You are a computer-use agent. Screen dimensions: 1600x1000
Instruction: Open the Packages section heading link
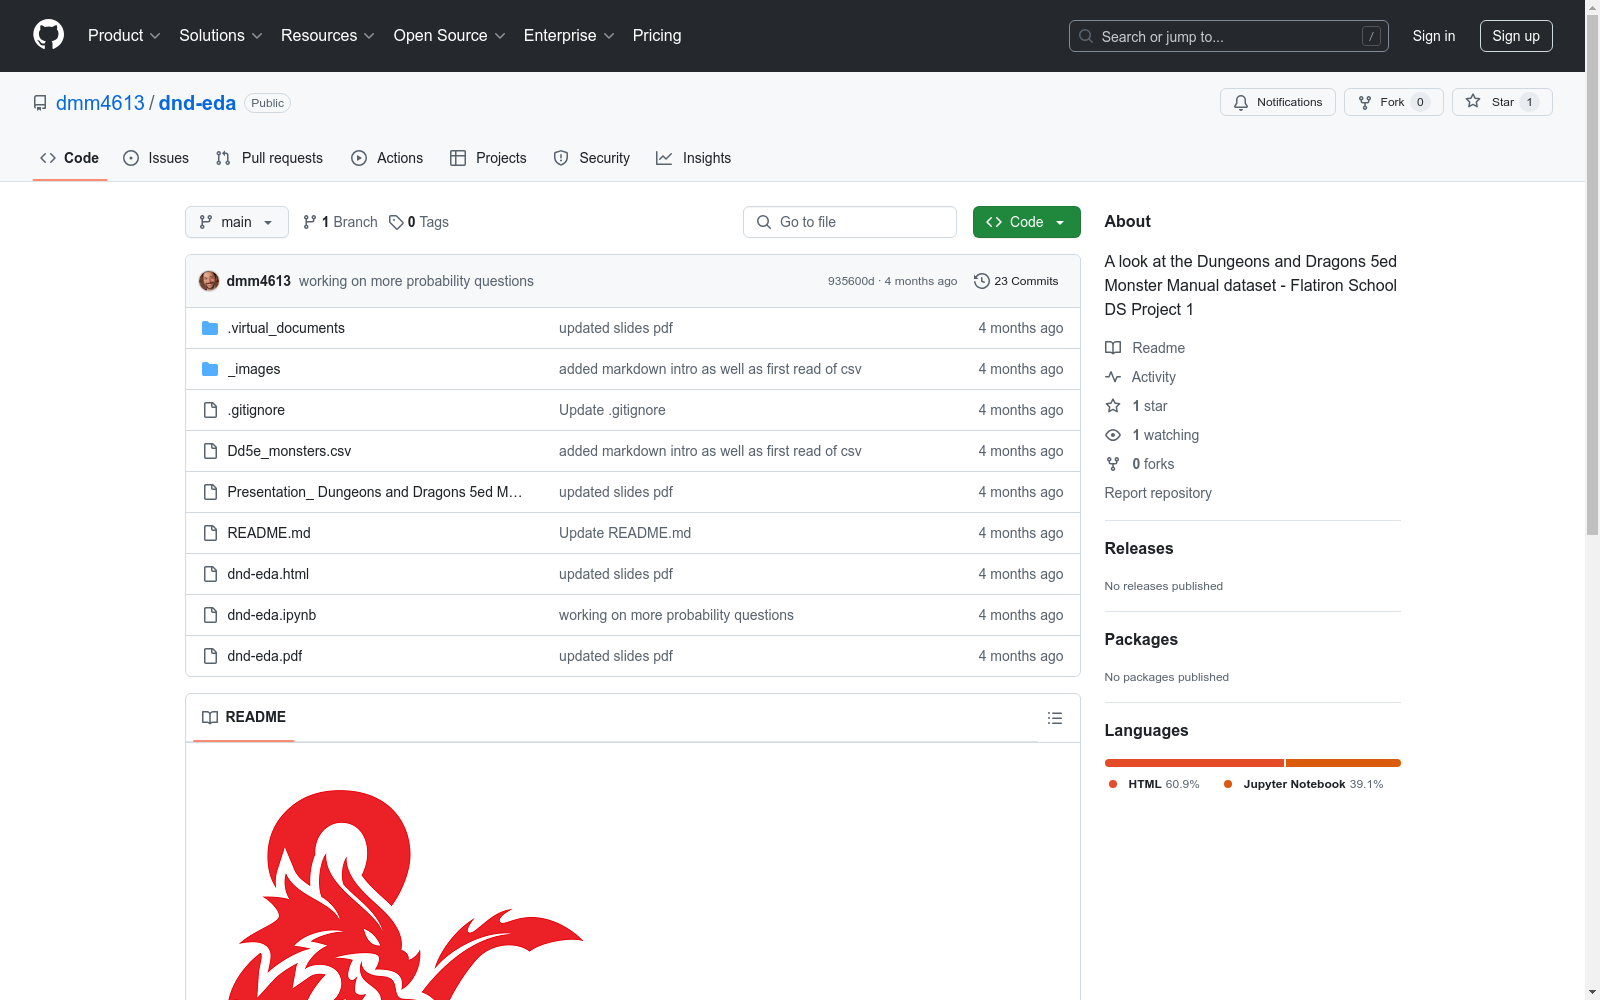click(1141, 639)
